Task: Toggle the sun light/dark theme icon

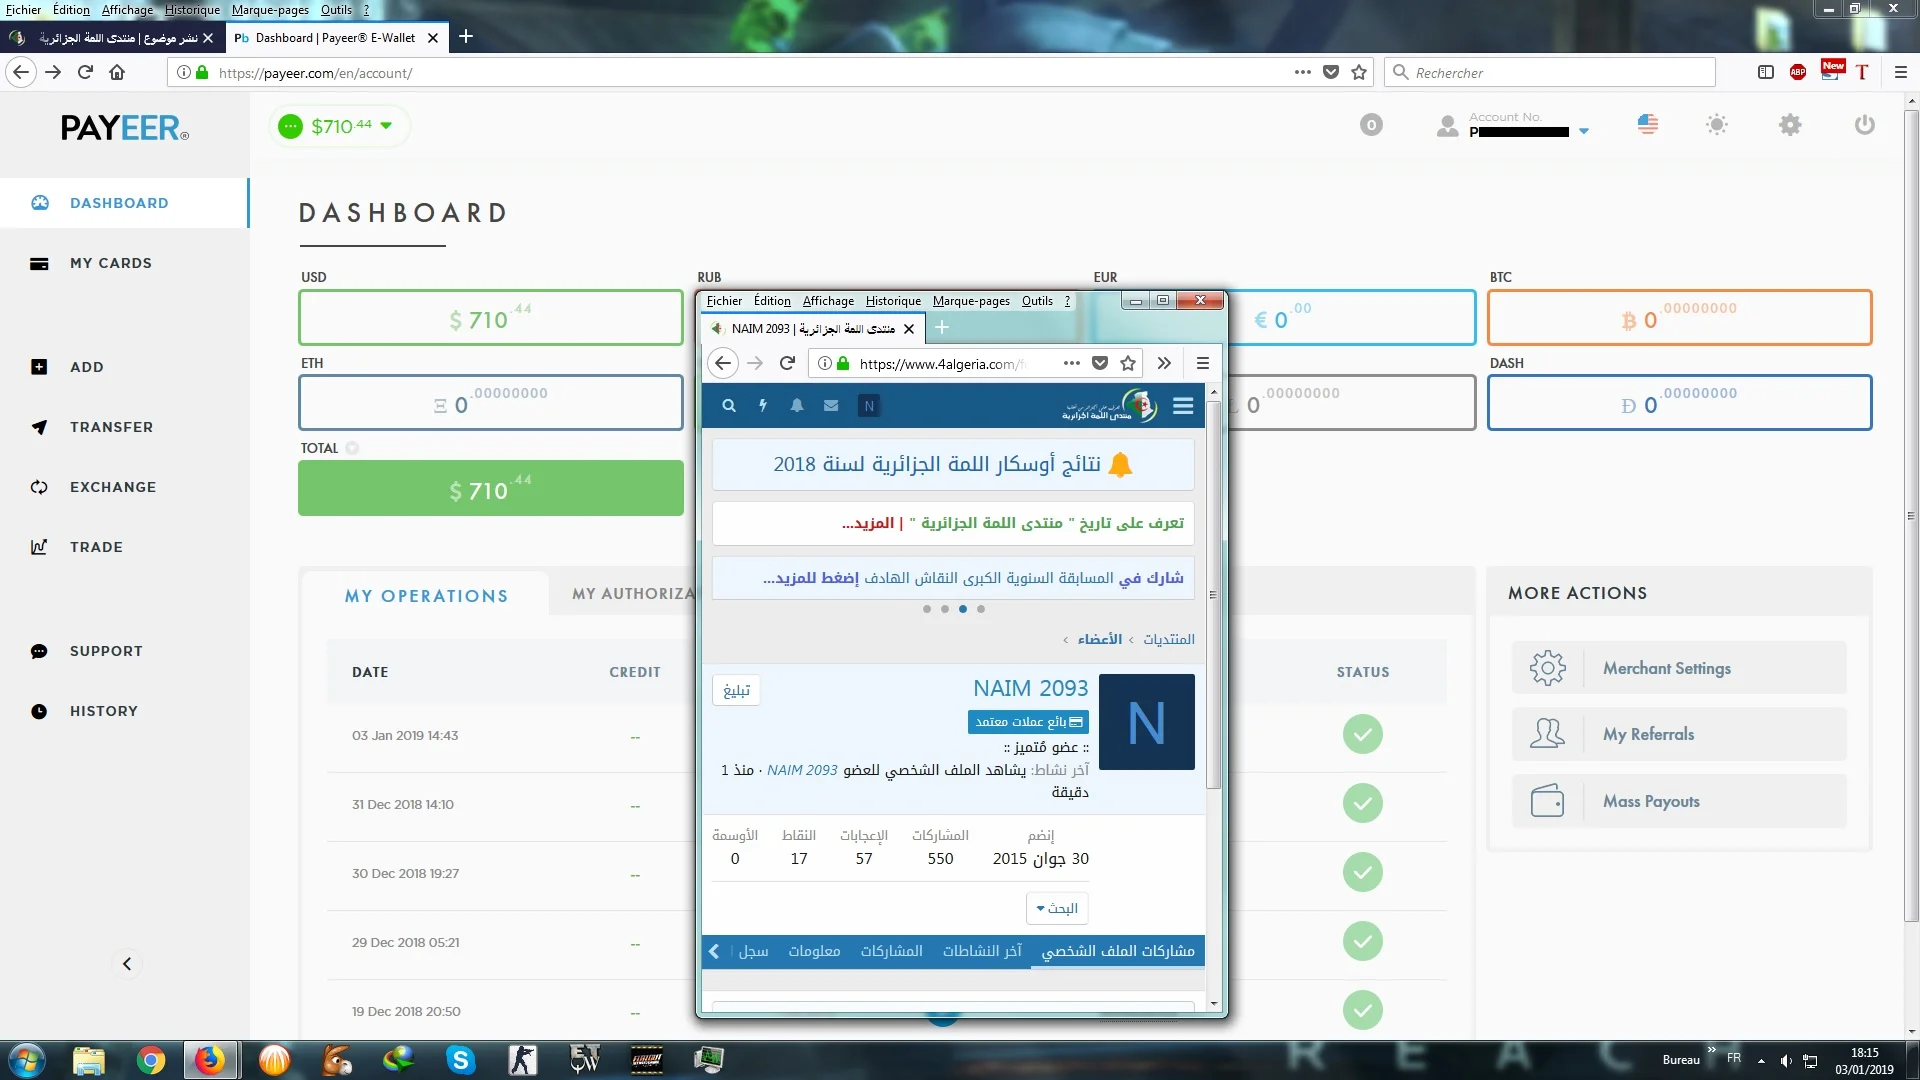Action: pos(1716,125)
